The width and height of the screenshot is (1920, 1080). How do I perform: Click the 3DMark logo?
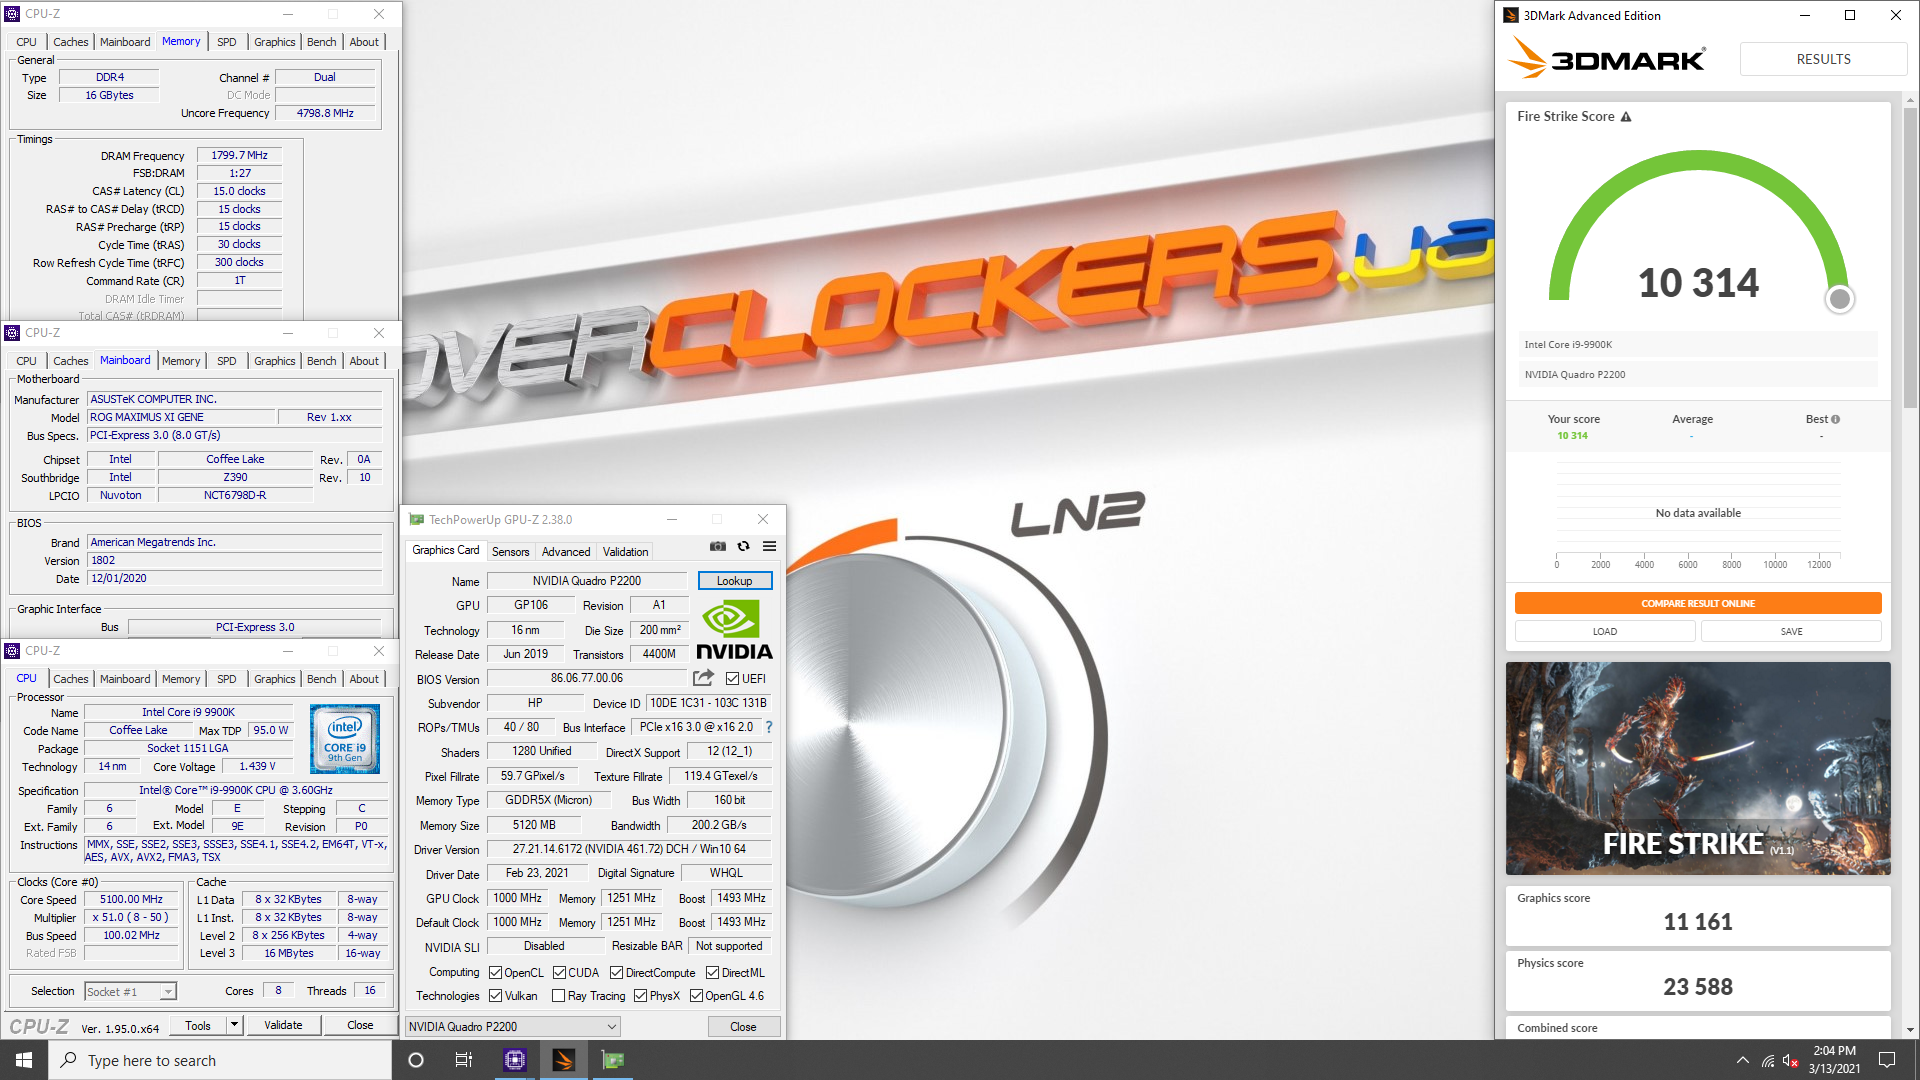click(x=1606, y=58)
